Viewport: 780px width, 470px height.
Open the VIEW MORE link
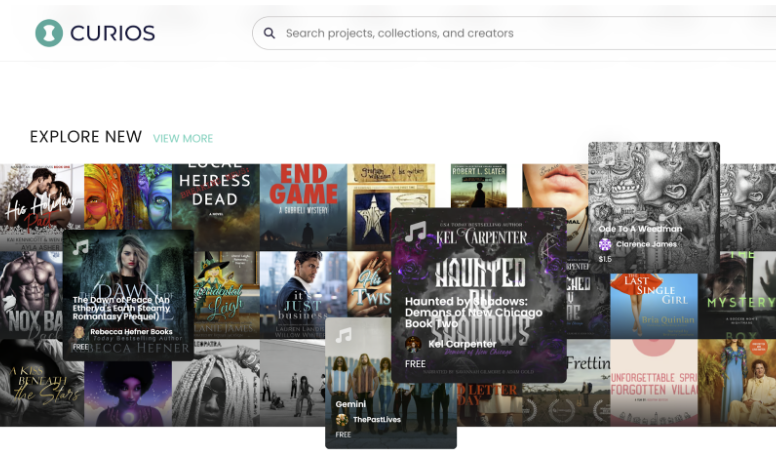[x=183, y=138]
